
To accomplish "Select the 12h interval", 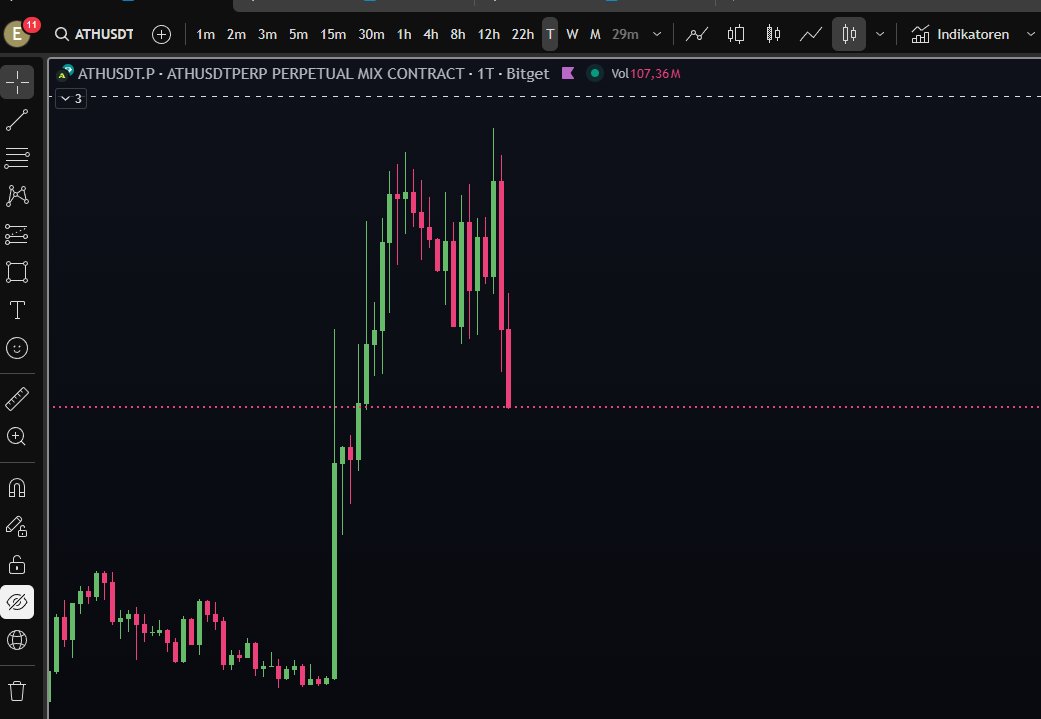I will 489,34.
